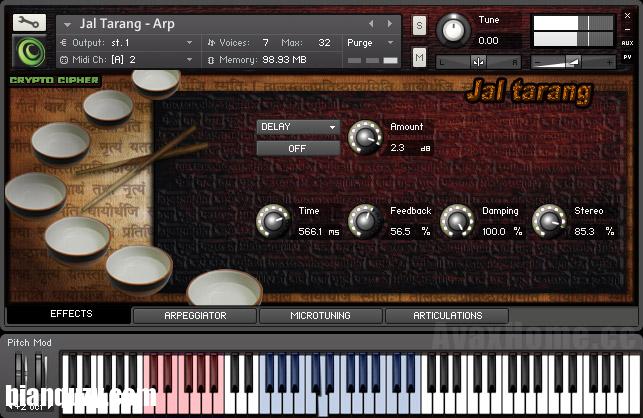Click the Time value 566.1 ms

tap(319, 232)
